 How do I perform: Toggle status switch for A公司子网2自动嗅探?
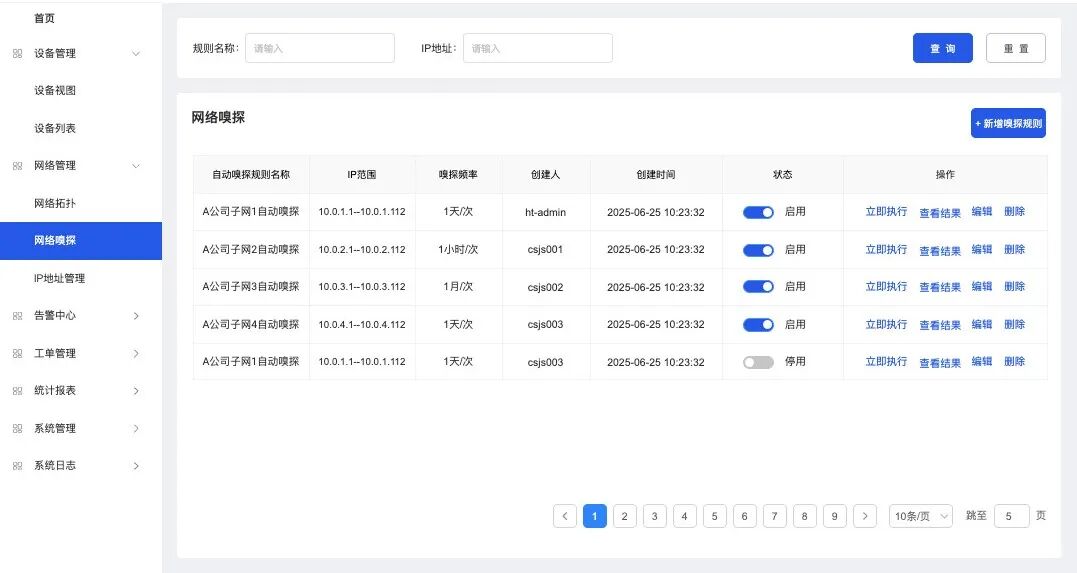758,250
